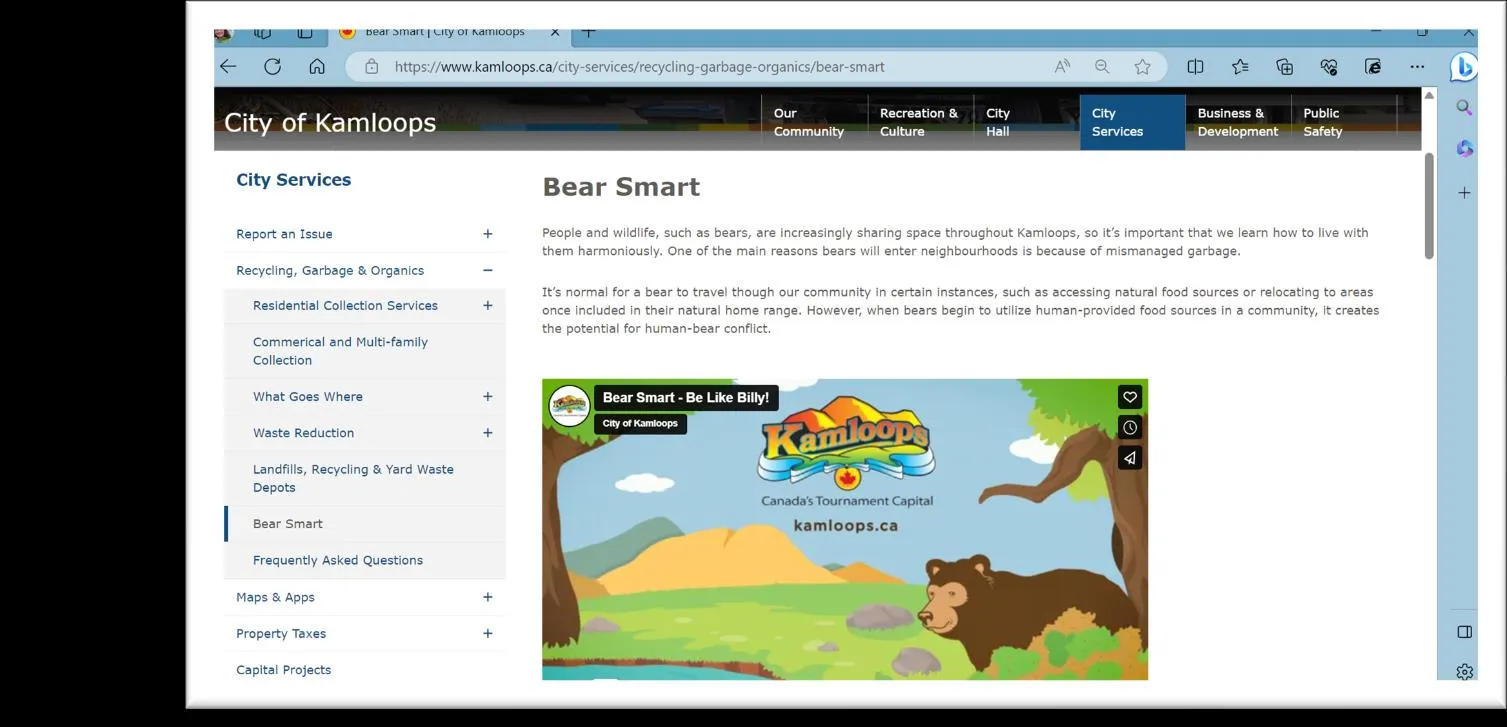The width and height of the screenshot is (1507, 727).
Task: Open Public Safety menu
Action: pyautogui.click(x=1344, y=122)
